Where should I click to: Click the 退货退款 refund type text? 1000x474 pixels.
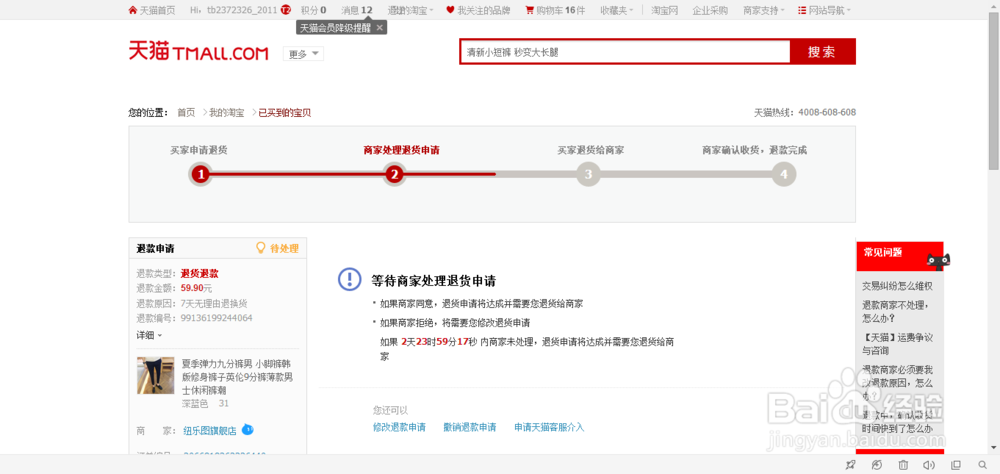pyautogui.click(x=200, y=274)
